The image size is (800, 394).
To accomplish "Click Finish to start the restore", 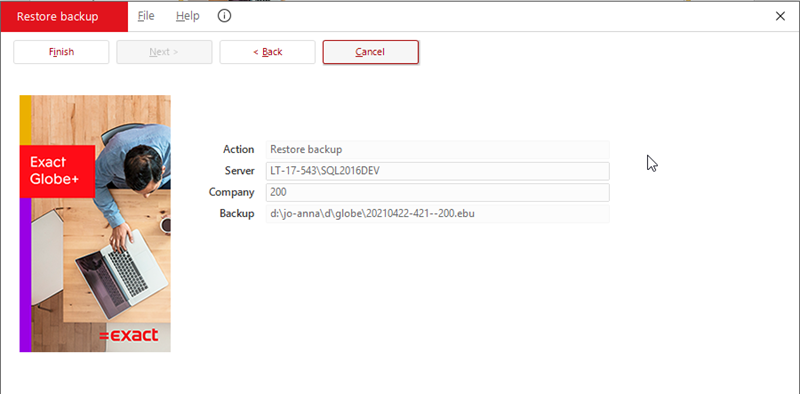I will pos(61,52).
